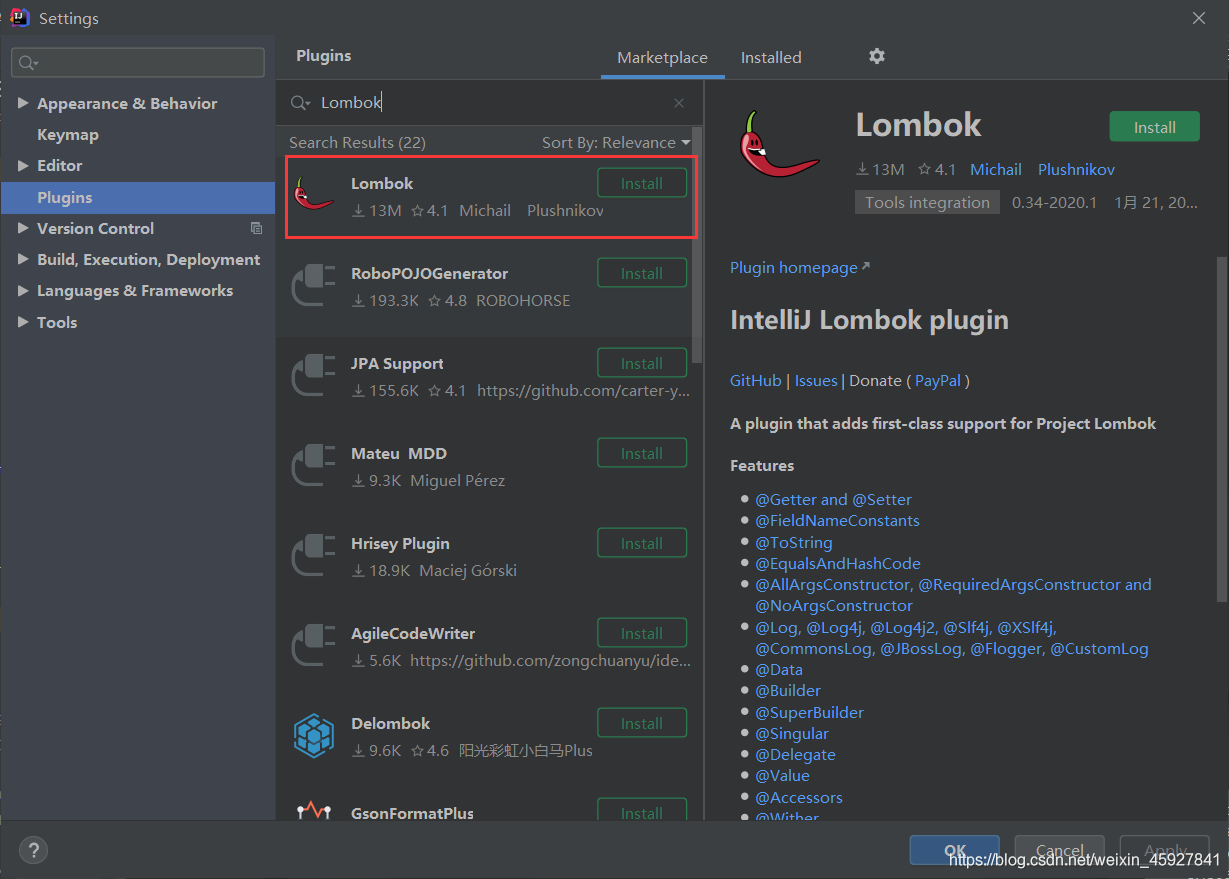Click the plugin description scrollbar

pyautogui.click(x=1221, y=430)
